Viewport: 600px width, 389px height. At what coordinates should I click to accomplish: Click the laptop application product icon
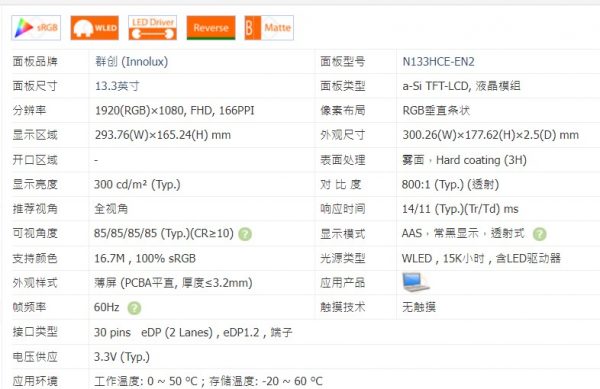click(416, 282)
